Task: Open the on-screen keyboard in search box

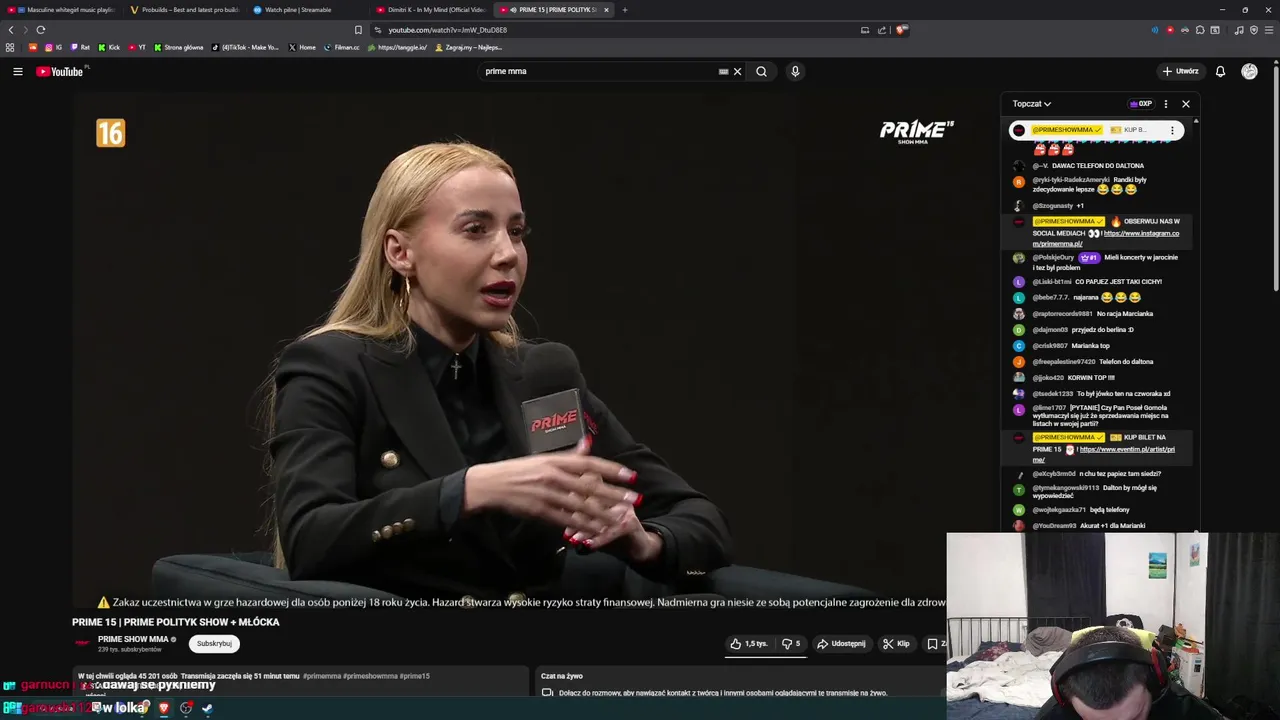Action: [723, 71]
